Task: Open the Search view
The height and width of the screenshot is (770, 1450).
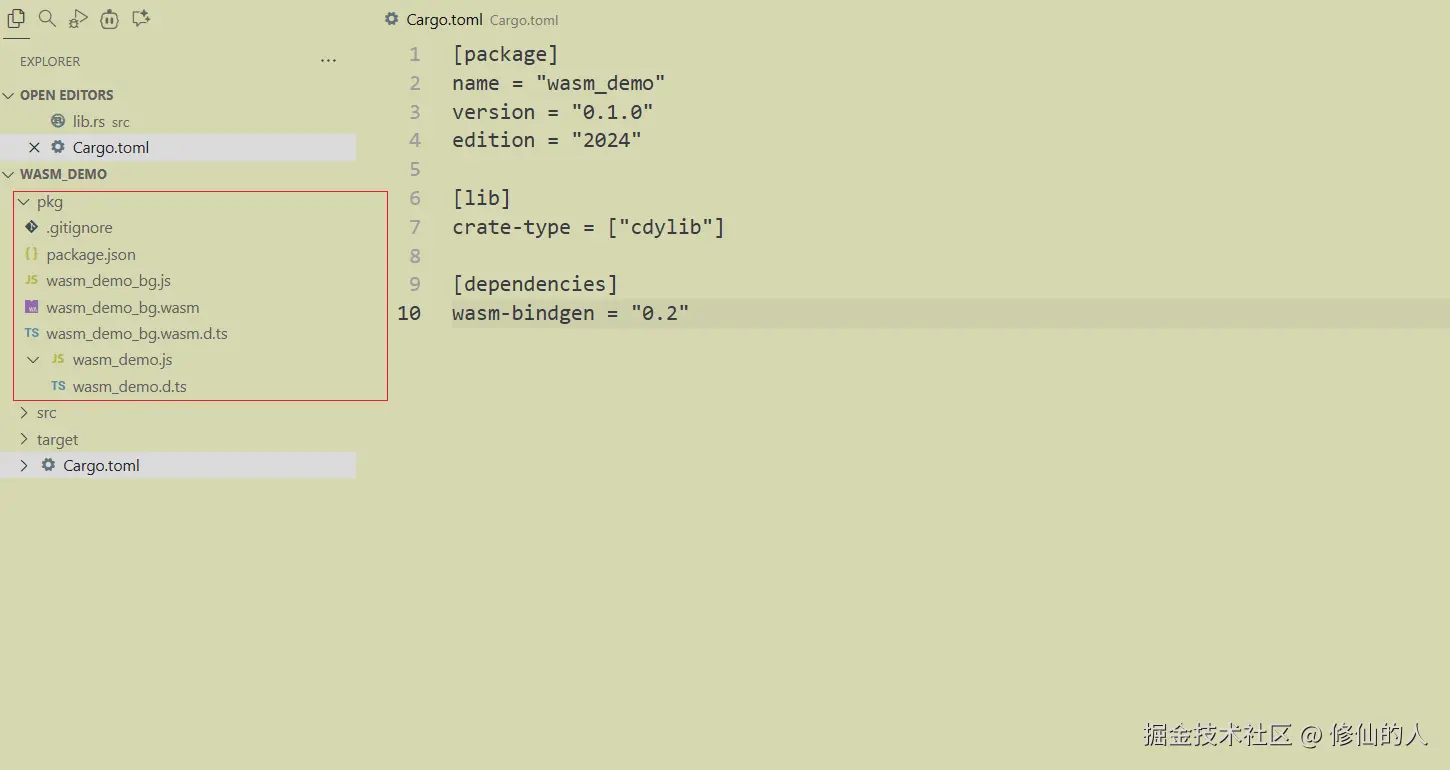Action: point(47,18)
